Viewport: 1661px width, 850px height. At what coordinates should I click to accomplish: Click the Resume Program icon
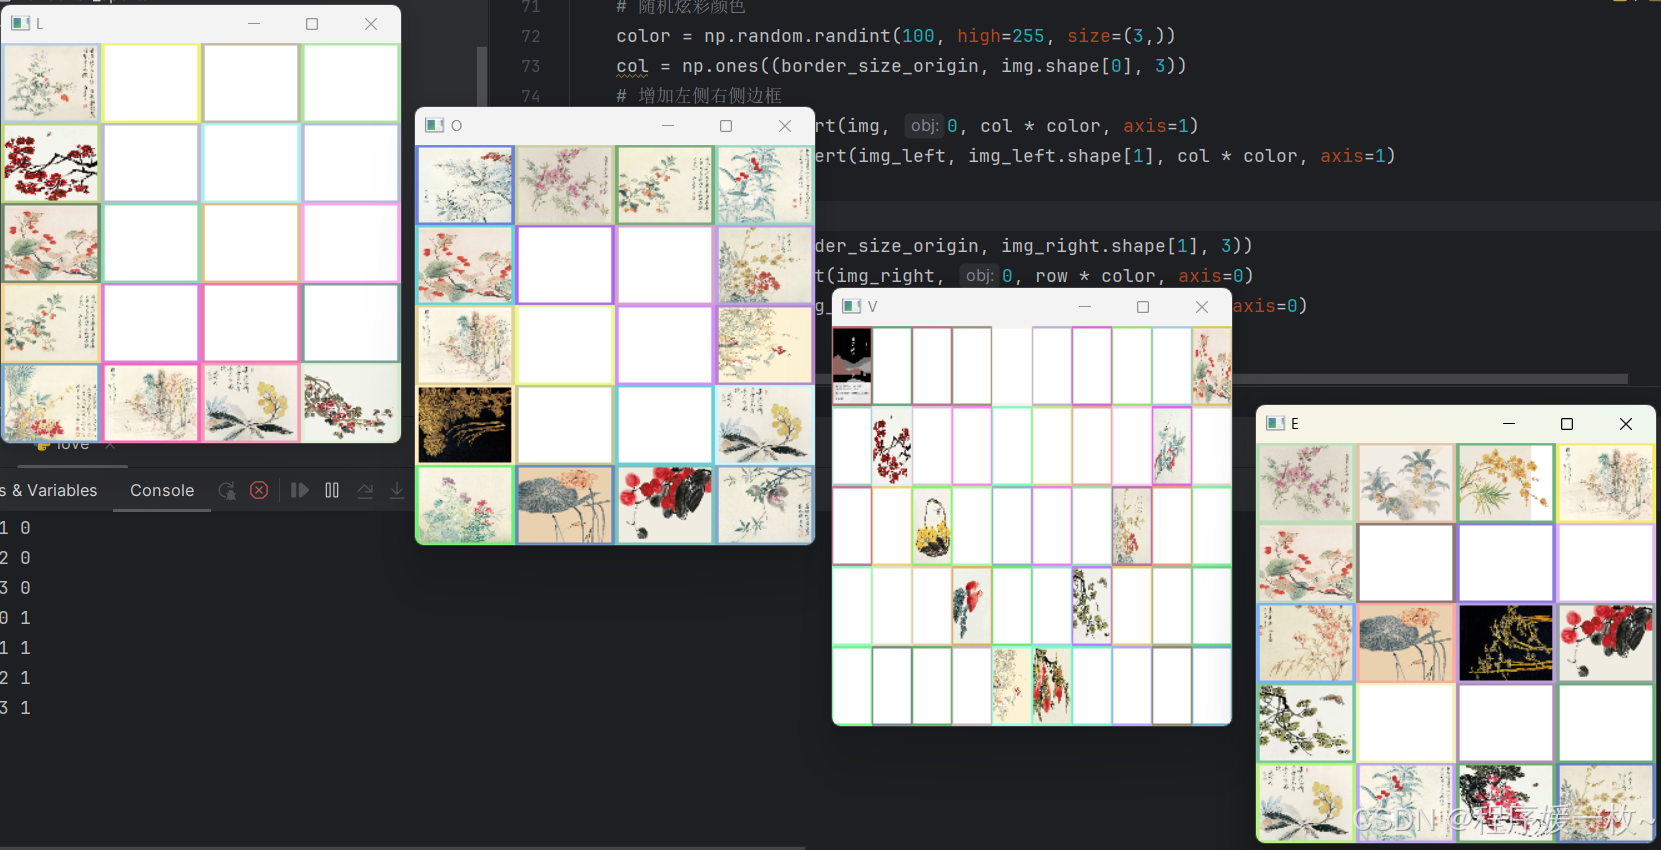299,490
